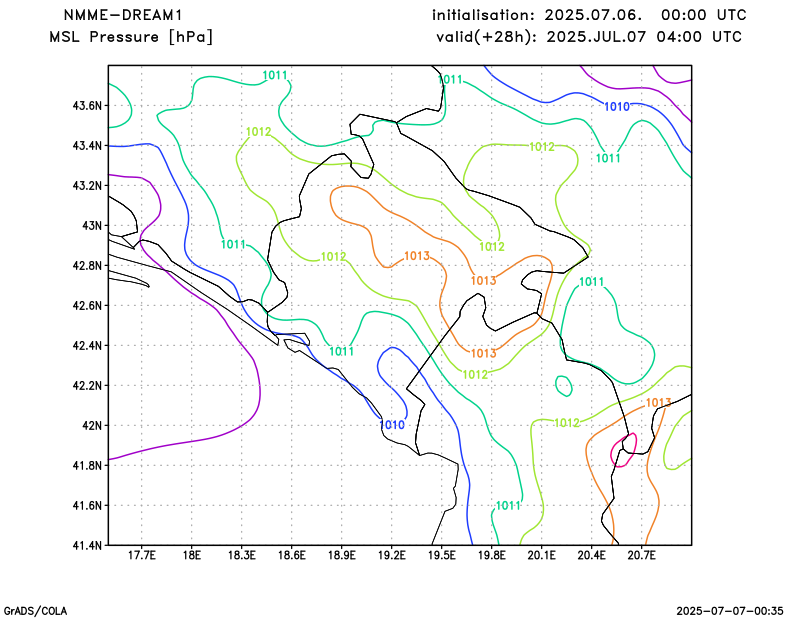The height and width of the screenshot is (618, 800).
Task: Select the "20.7E" longitude label
Action: (x=641, y=555)
